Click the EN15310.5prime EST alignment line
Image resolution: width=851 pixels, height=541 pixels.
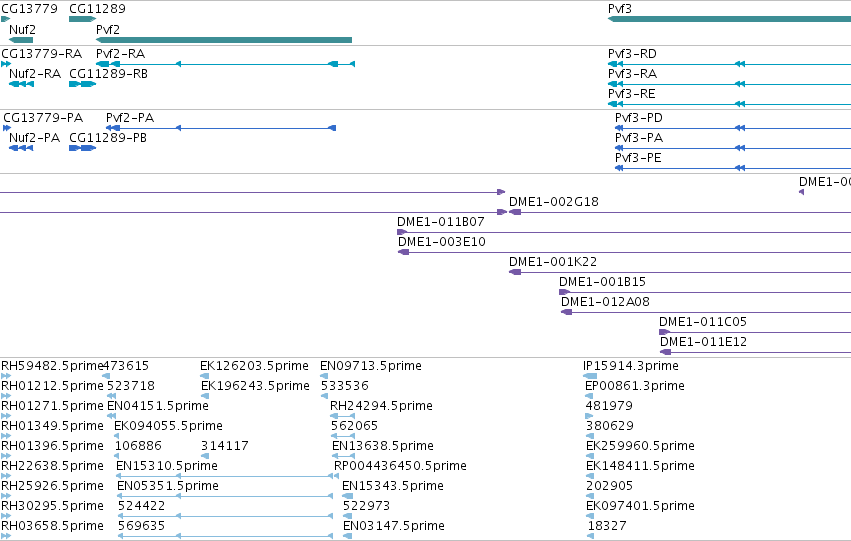[225, 476]
